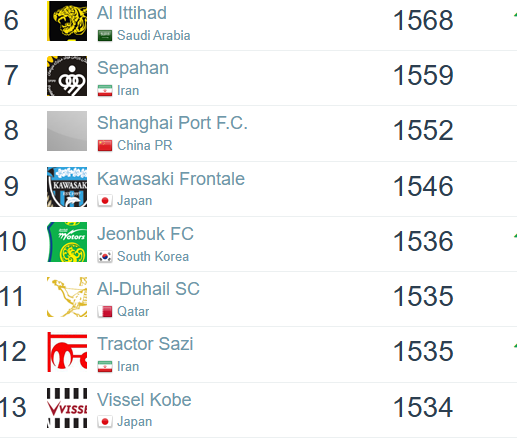Screen dimensions: 517x441
Task: Click the Kawasaki Frontale club badge
Action: click(67, 187)
